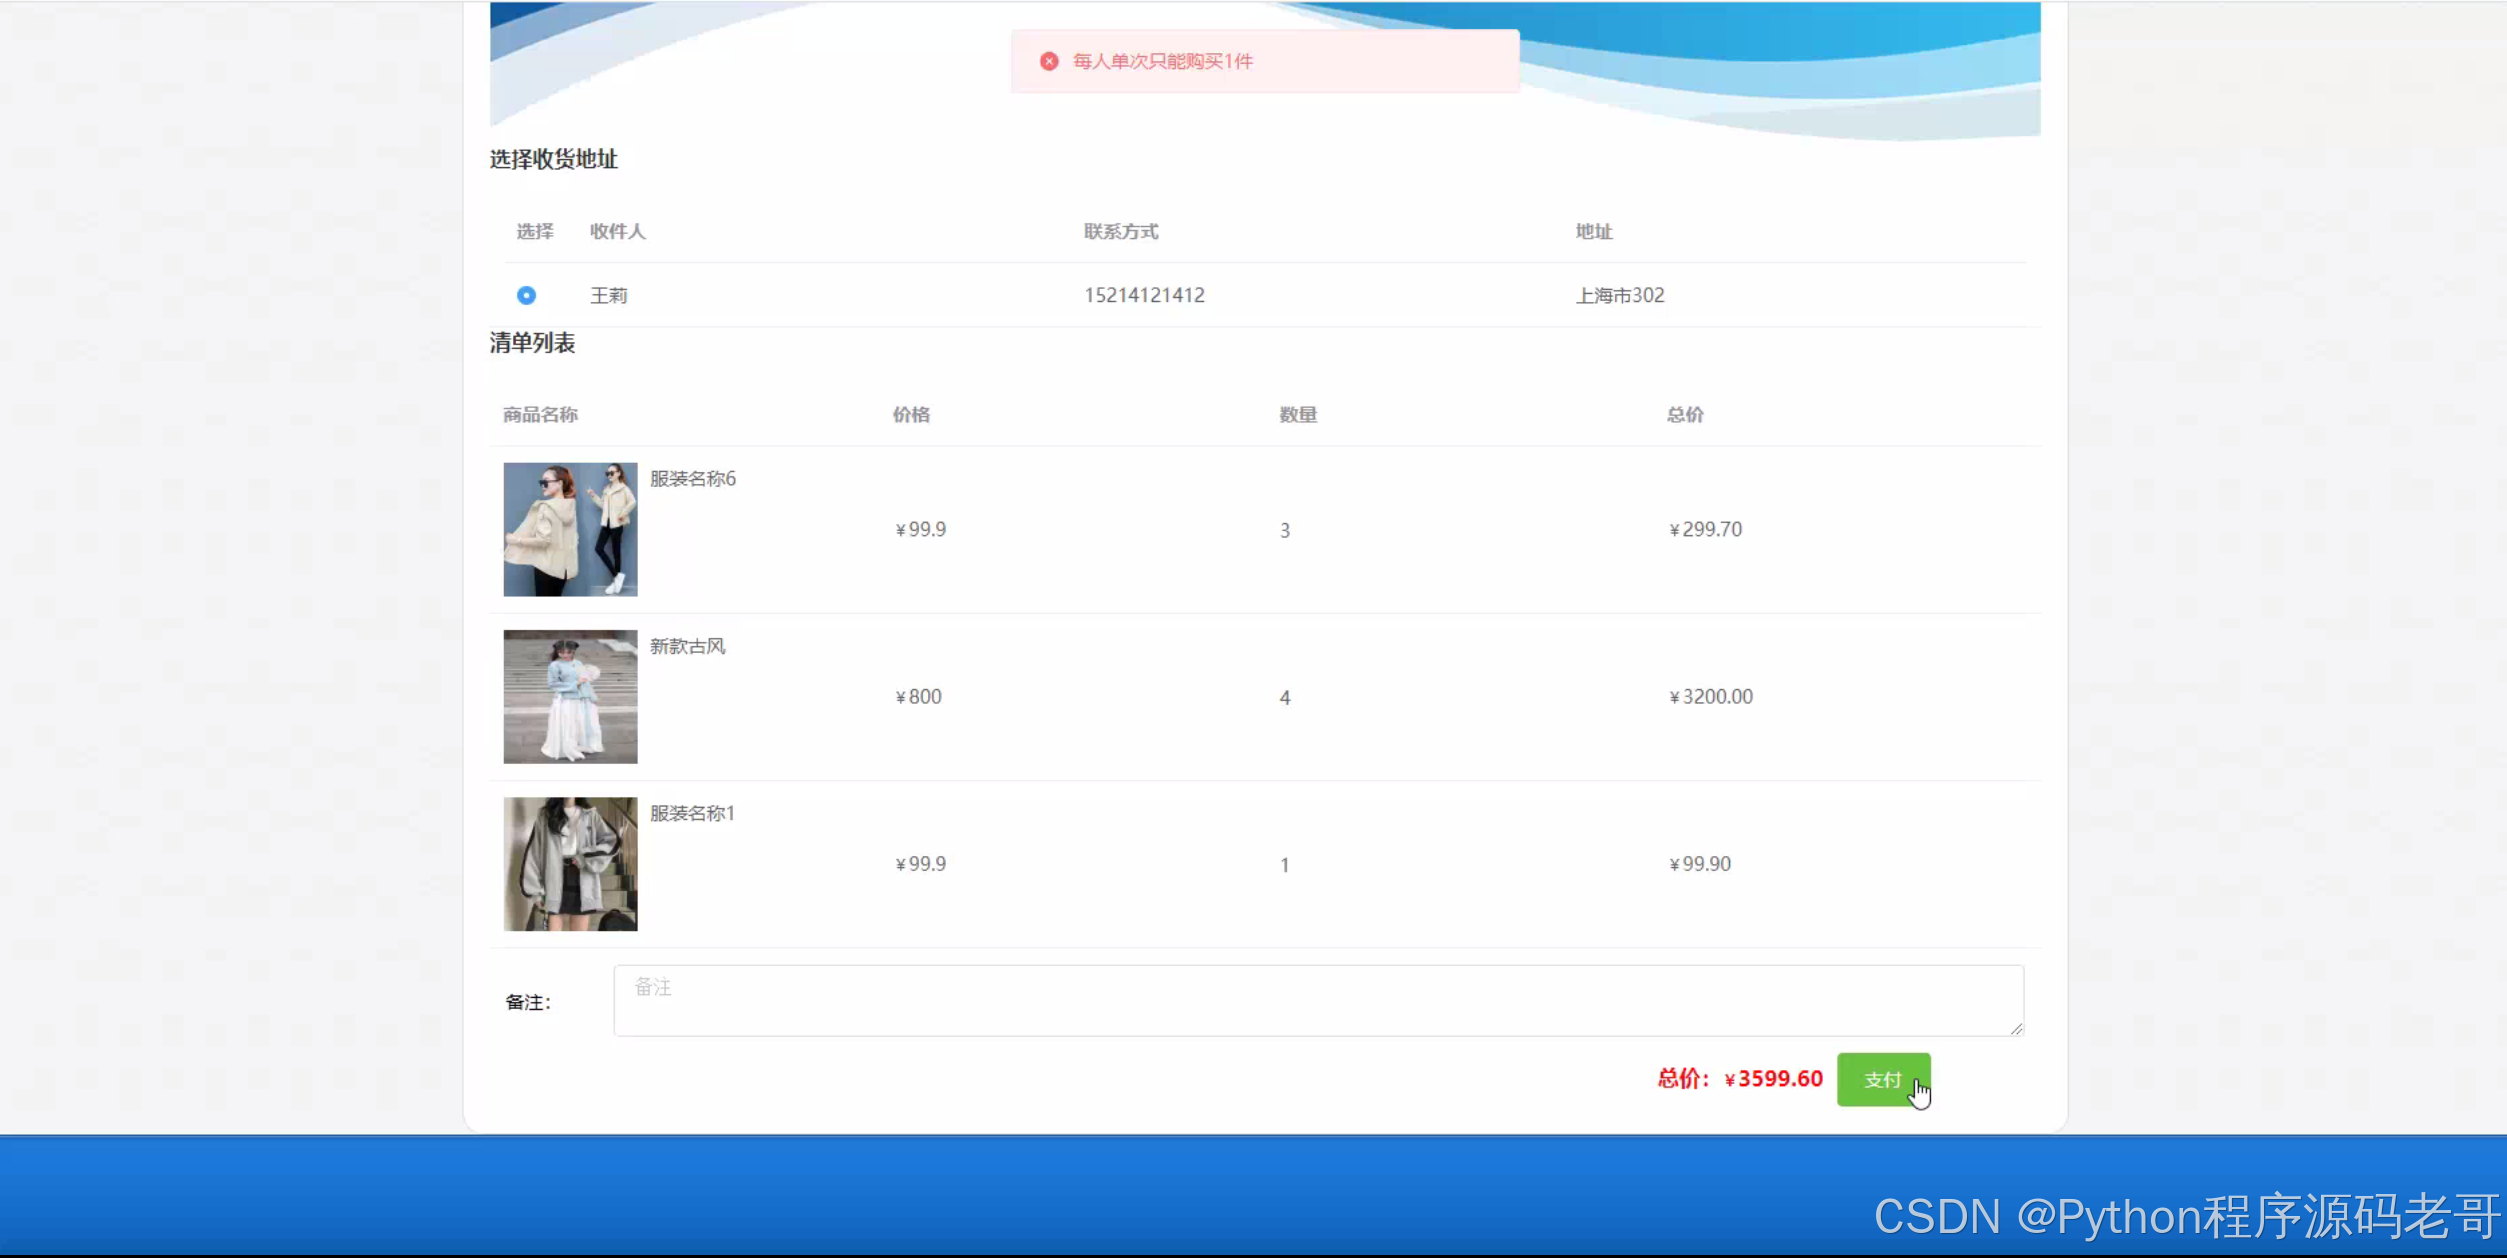The height and width of the screenshot is (1258, 2507).
Task: Select the 王莉 address radio button
Action: click(x=526, y=295)
